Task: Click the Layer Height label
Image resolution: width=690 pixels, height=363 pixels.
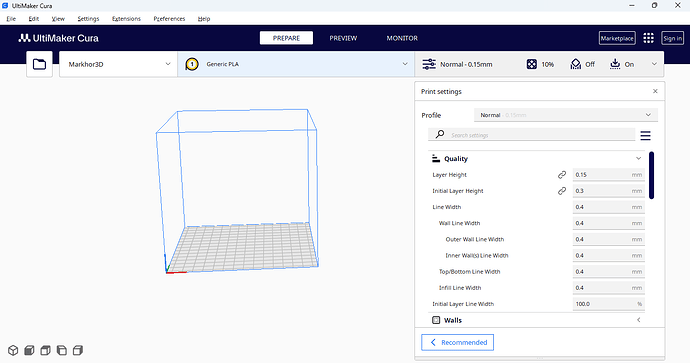Action: point(449,175)
